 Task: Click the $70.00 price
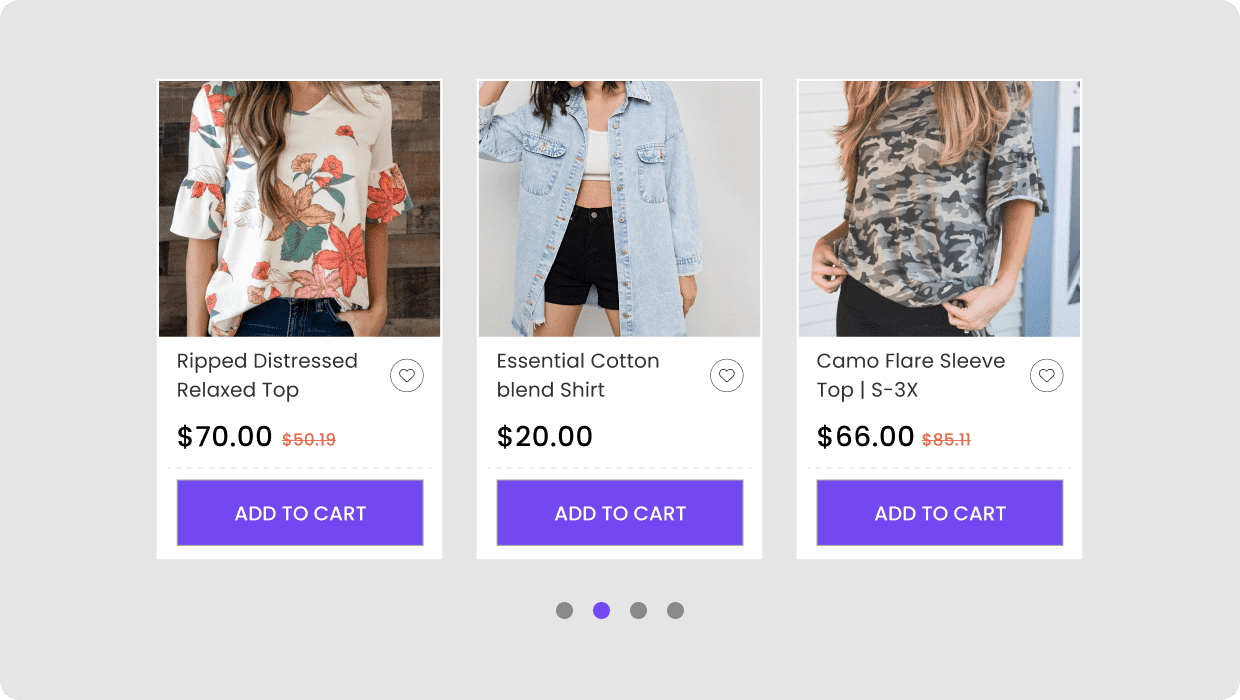coord(225,437)
